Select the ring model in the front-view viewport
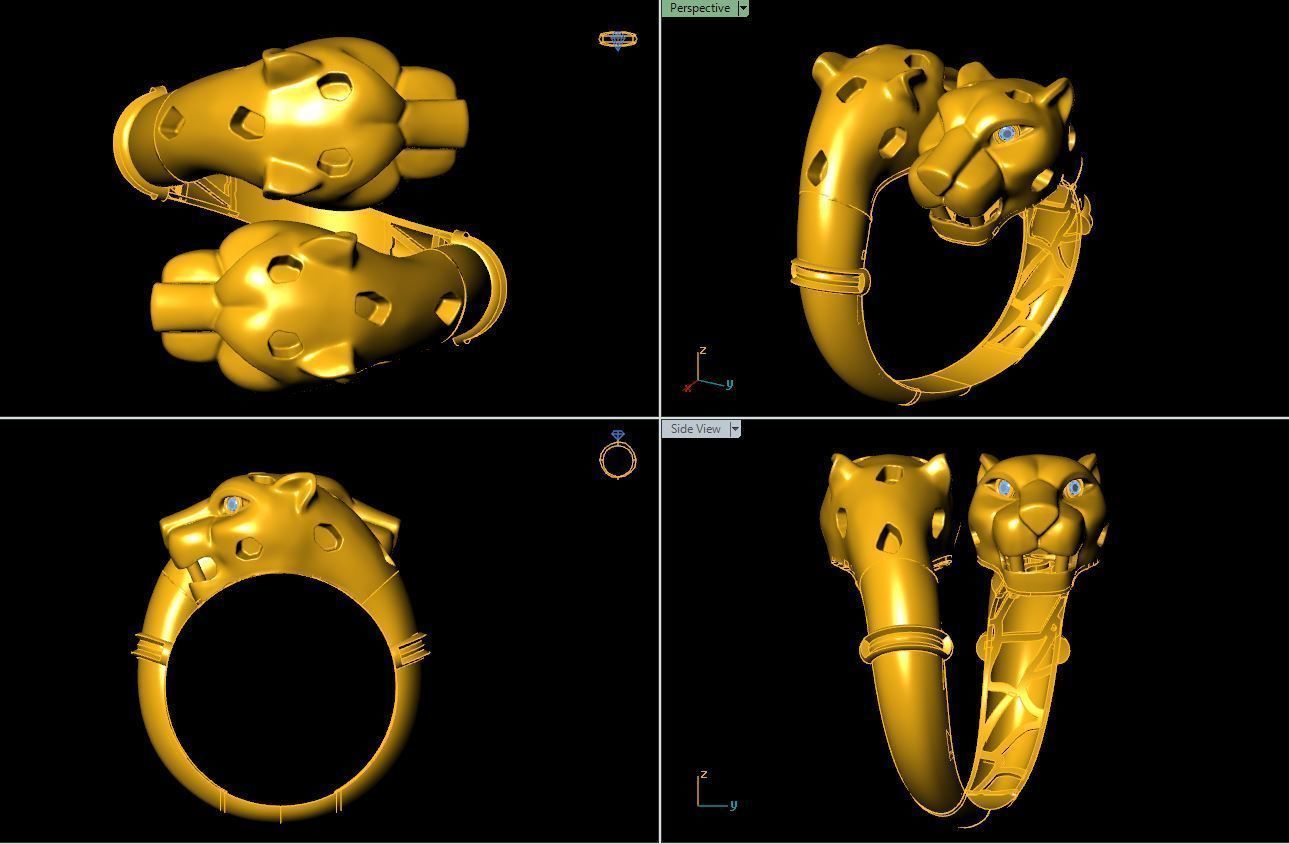The width and height of the screenshot is (1289, 844). [x=280, y=645]
